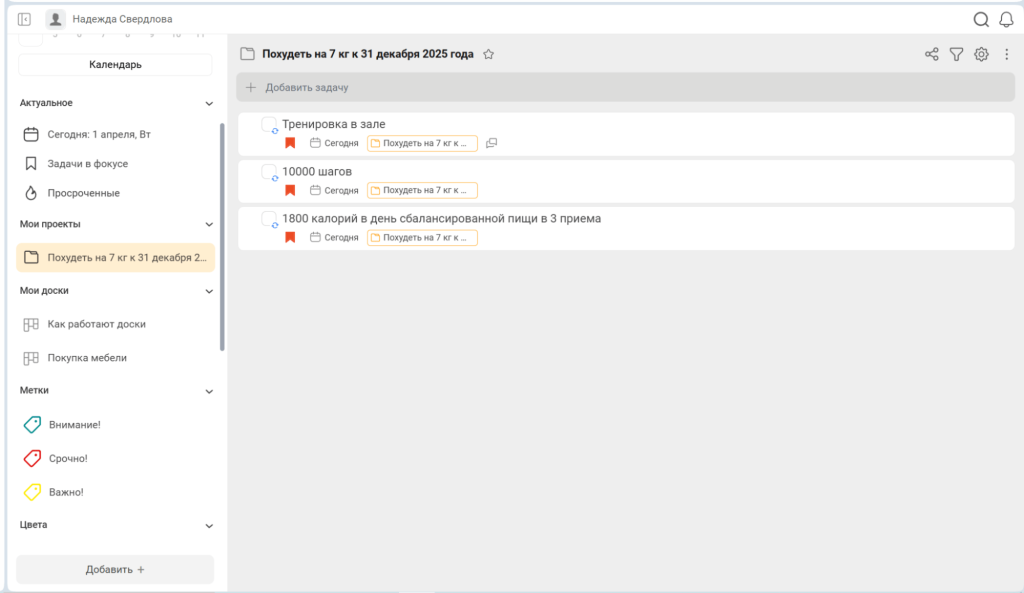Select the red Срочно! label

click(x=68, y=458)
